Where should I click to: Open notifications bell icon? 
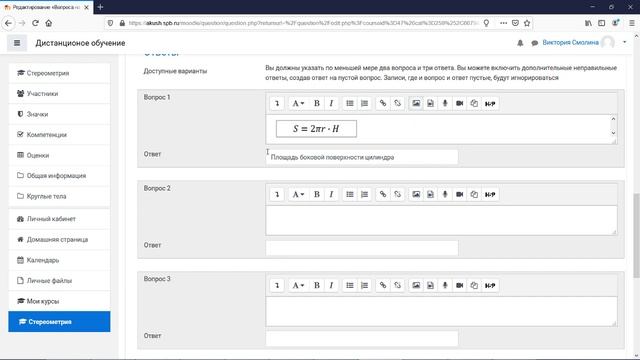coord(520,43)
